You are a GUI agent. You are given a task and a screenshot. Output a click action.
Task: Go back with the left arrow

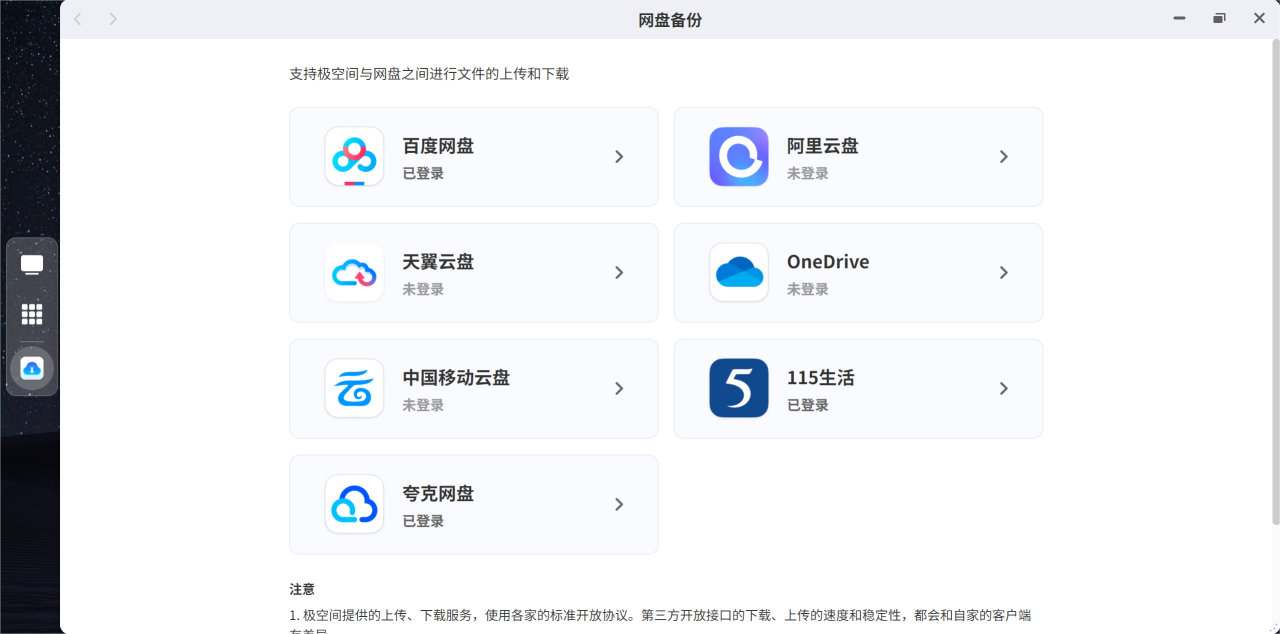(x=79, y=19)
